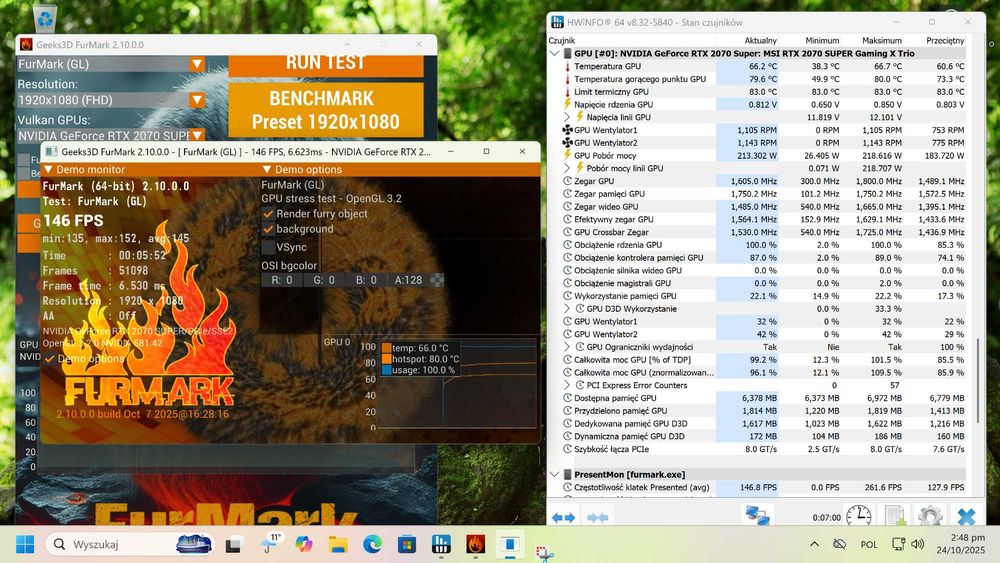This screenshot has width=1000, height=563.
Task: Click OSI bgcolor preview swatch
Action: [x=438, y=280]
